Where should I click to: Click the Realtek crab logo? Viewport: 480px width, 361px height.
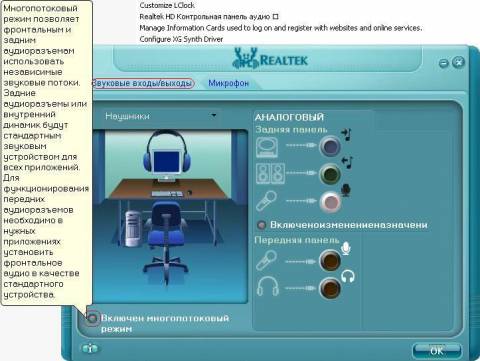click(x=245, y=59)
